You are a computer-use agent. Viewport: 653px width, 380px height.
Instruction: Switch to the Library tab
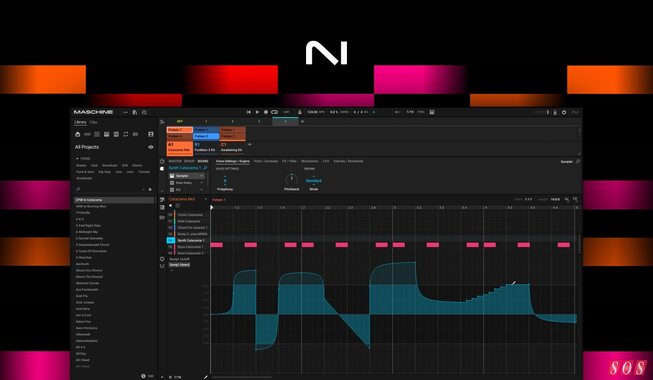click(x=80, y=122)
